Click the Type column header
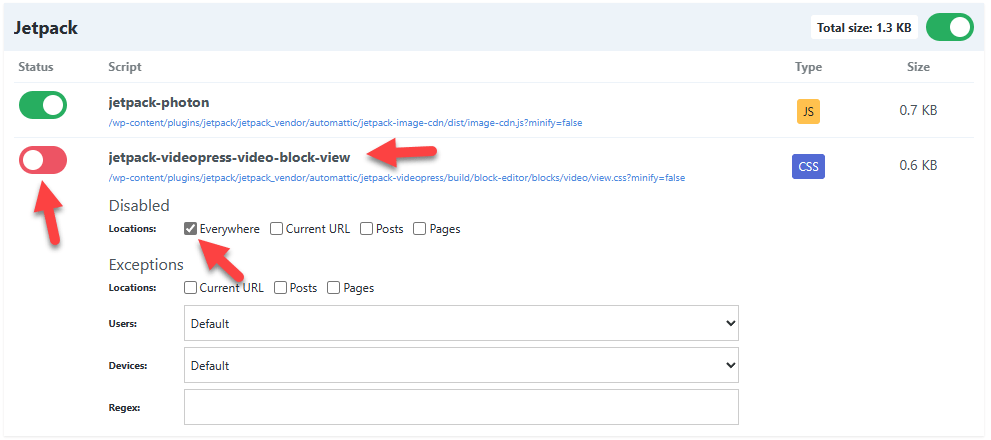The image size is (991, 440). pos(808,67)
